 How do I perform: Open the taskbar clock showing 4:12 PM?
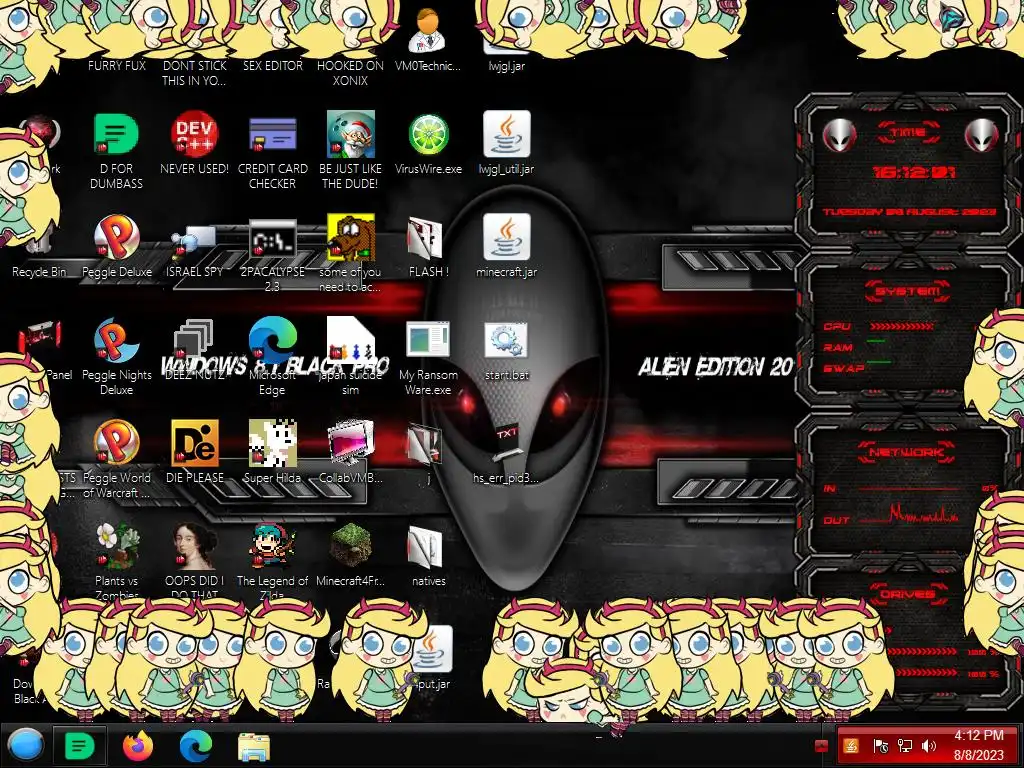[978, 745]
